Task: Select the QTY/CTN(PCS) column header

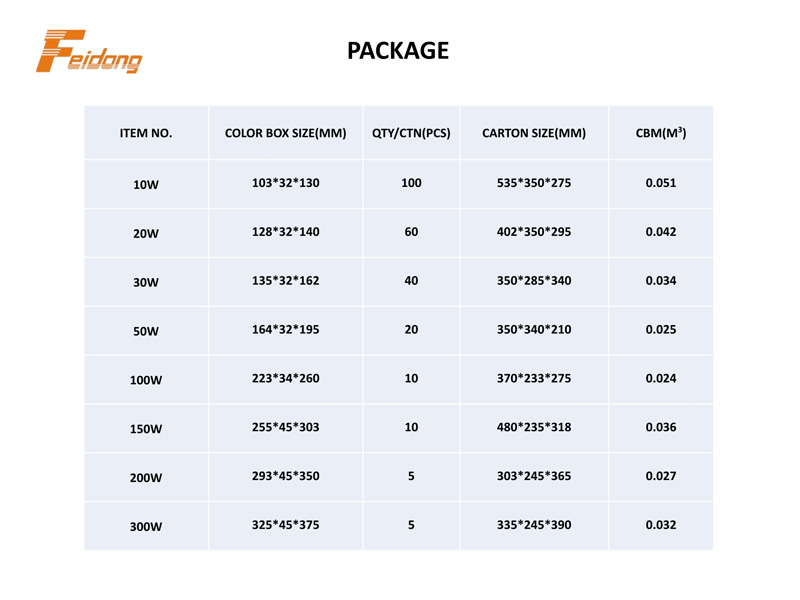Action: pos(411,133)
